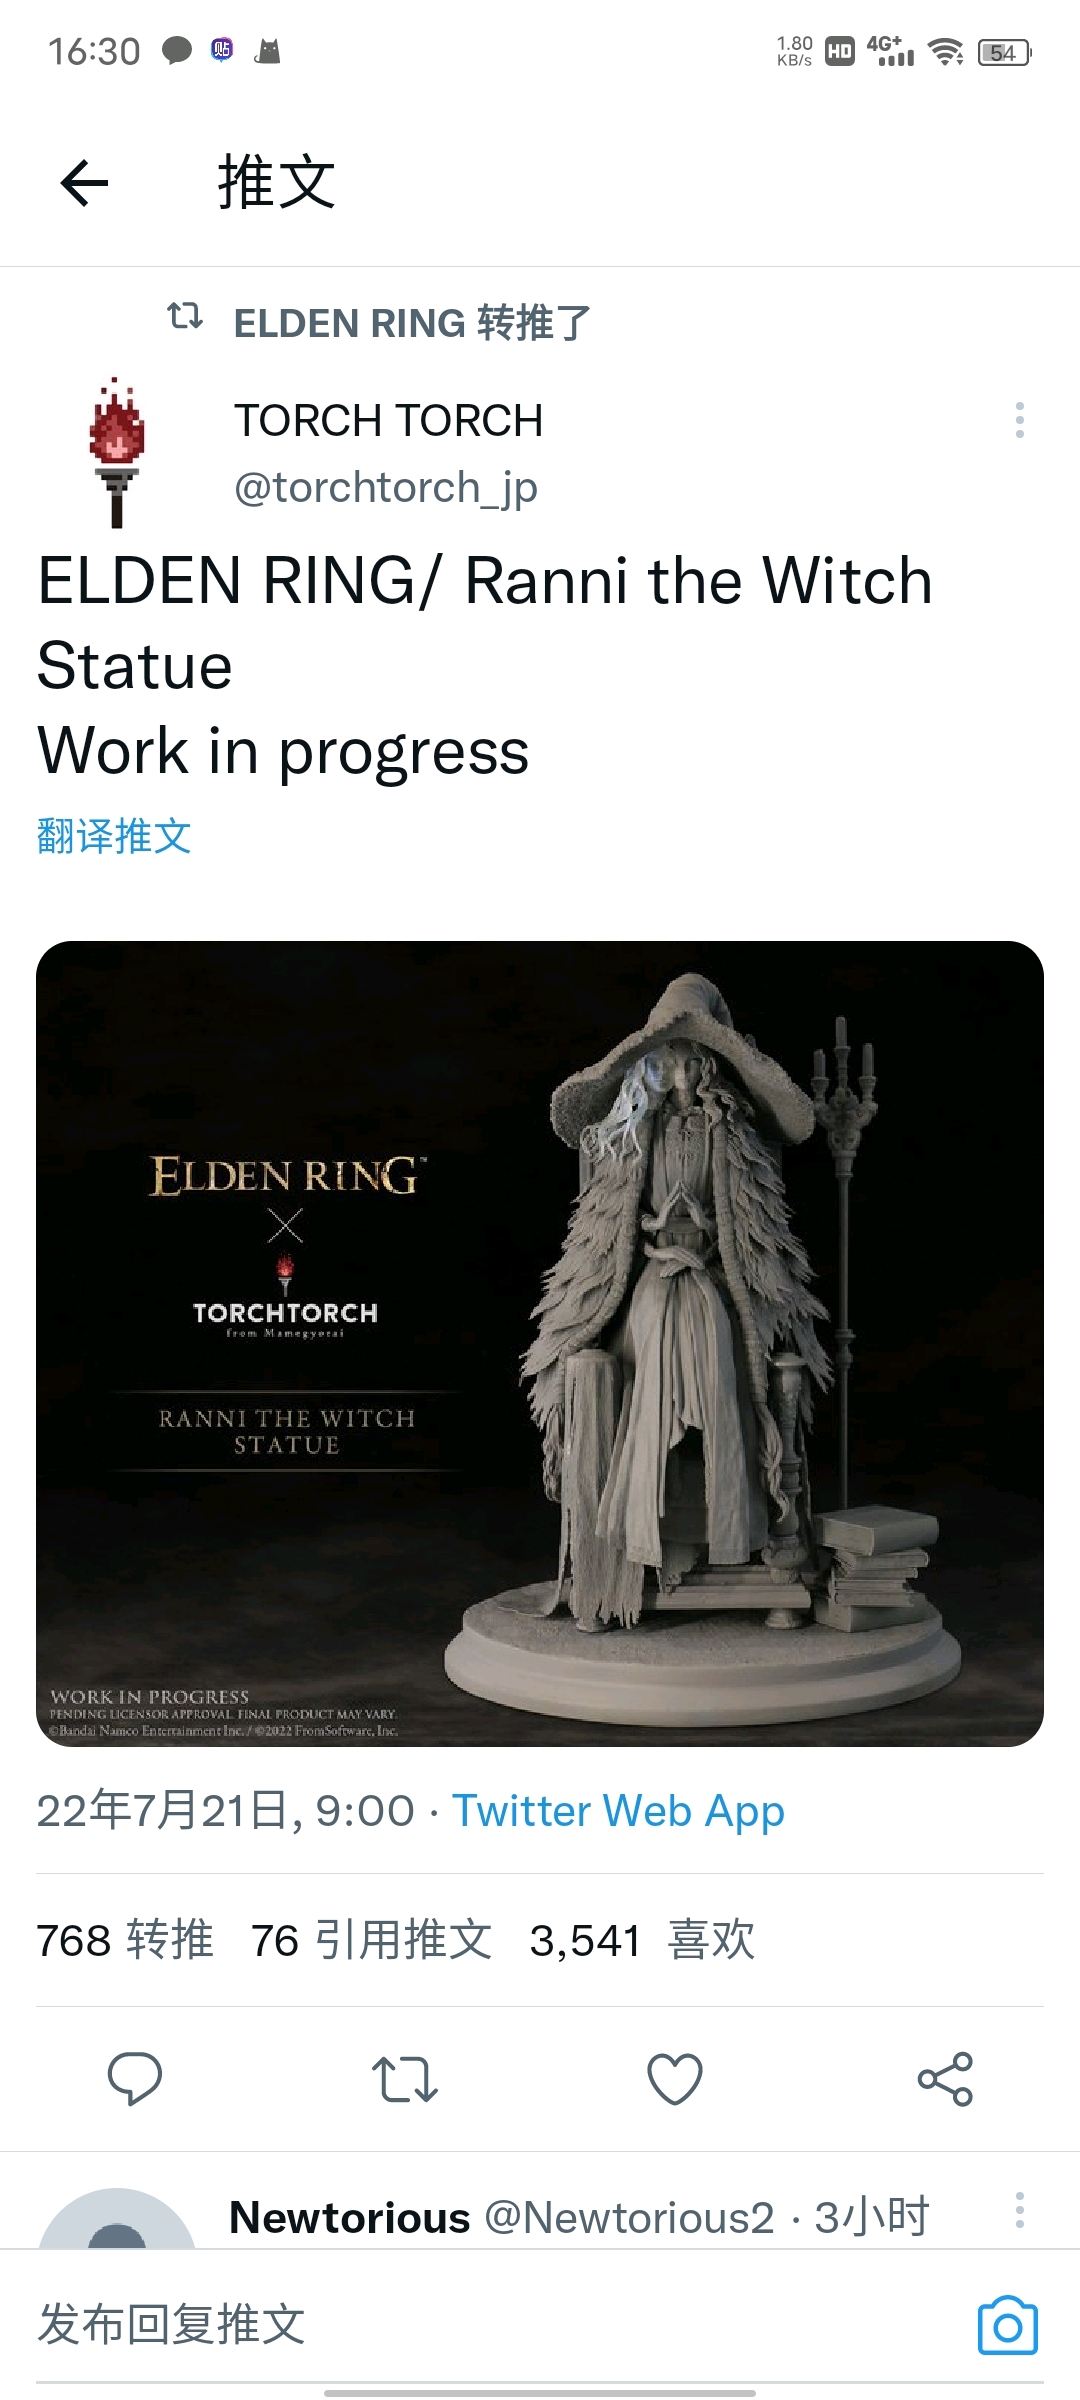Tap the retweet arrows icon under the tweet
The image size is (1080, 2400).
(405, 2079)
